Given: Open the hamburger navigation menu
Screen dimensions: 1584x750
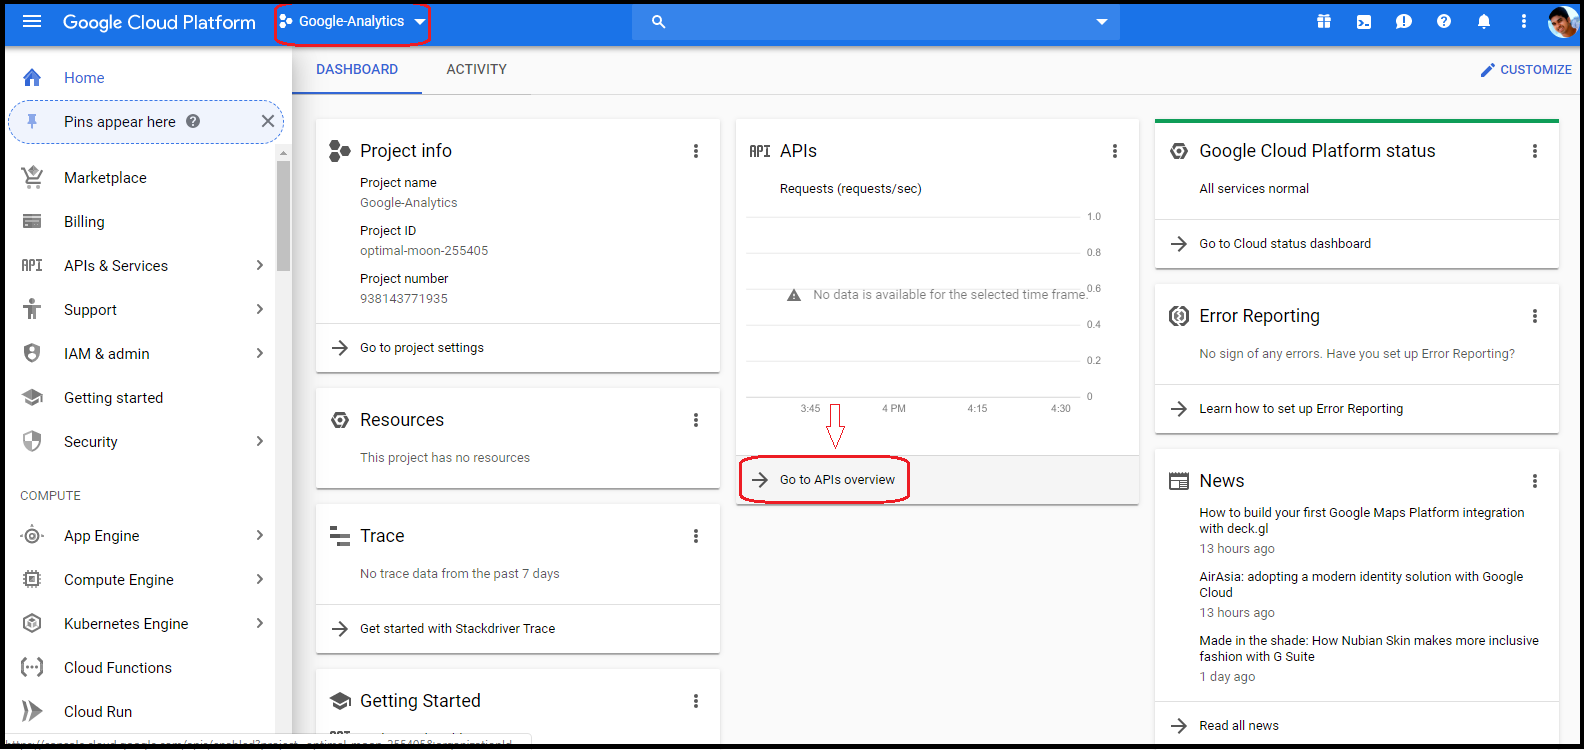Looking at the screenshot, I should (x=32, y=21).
